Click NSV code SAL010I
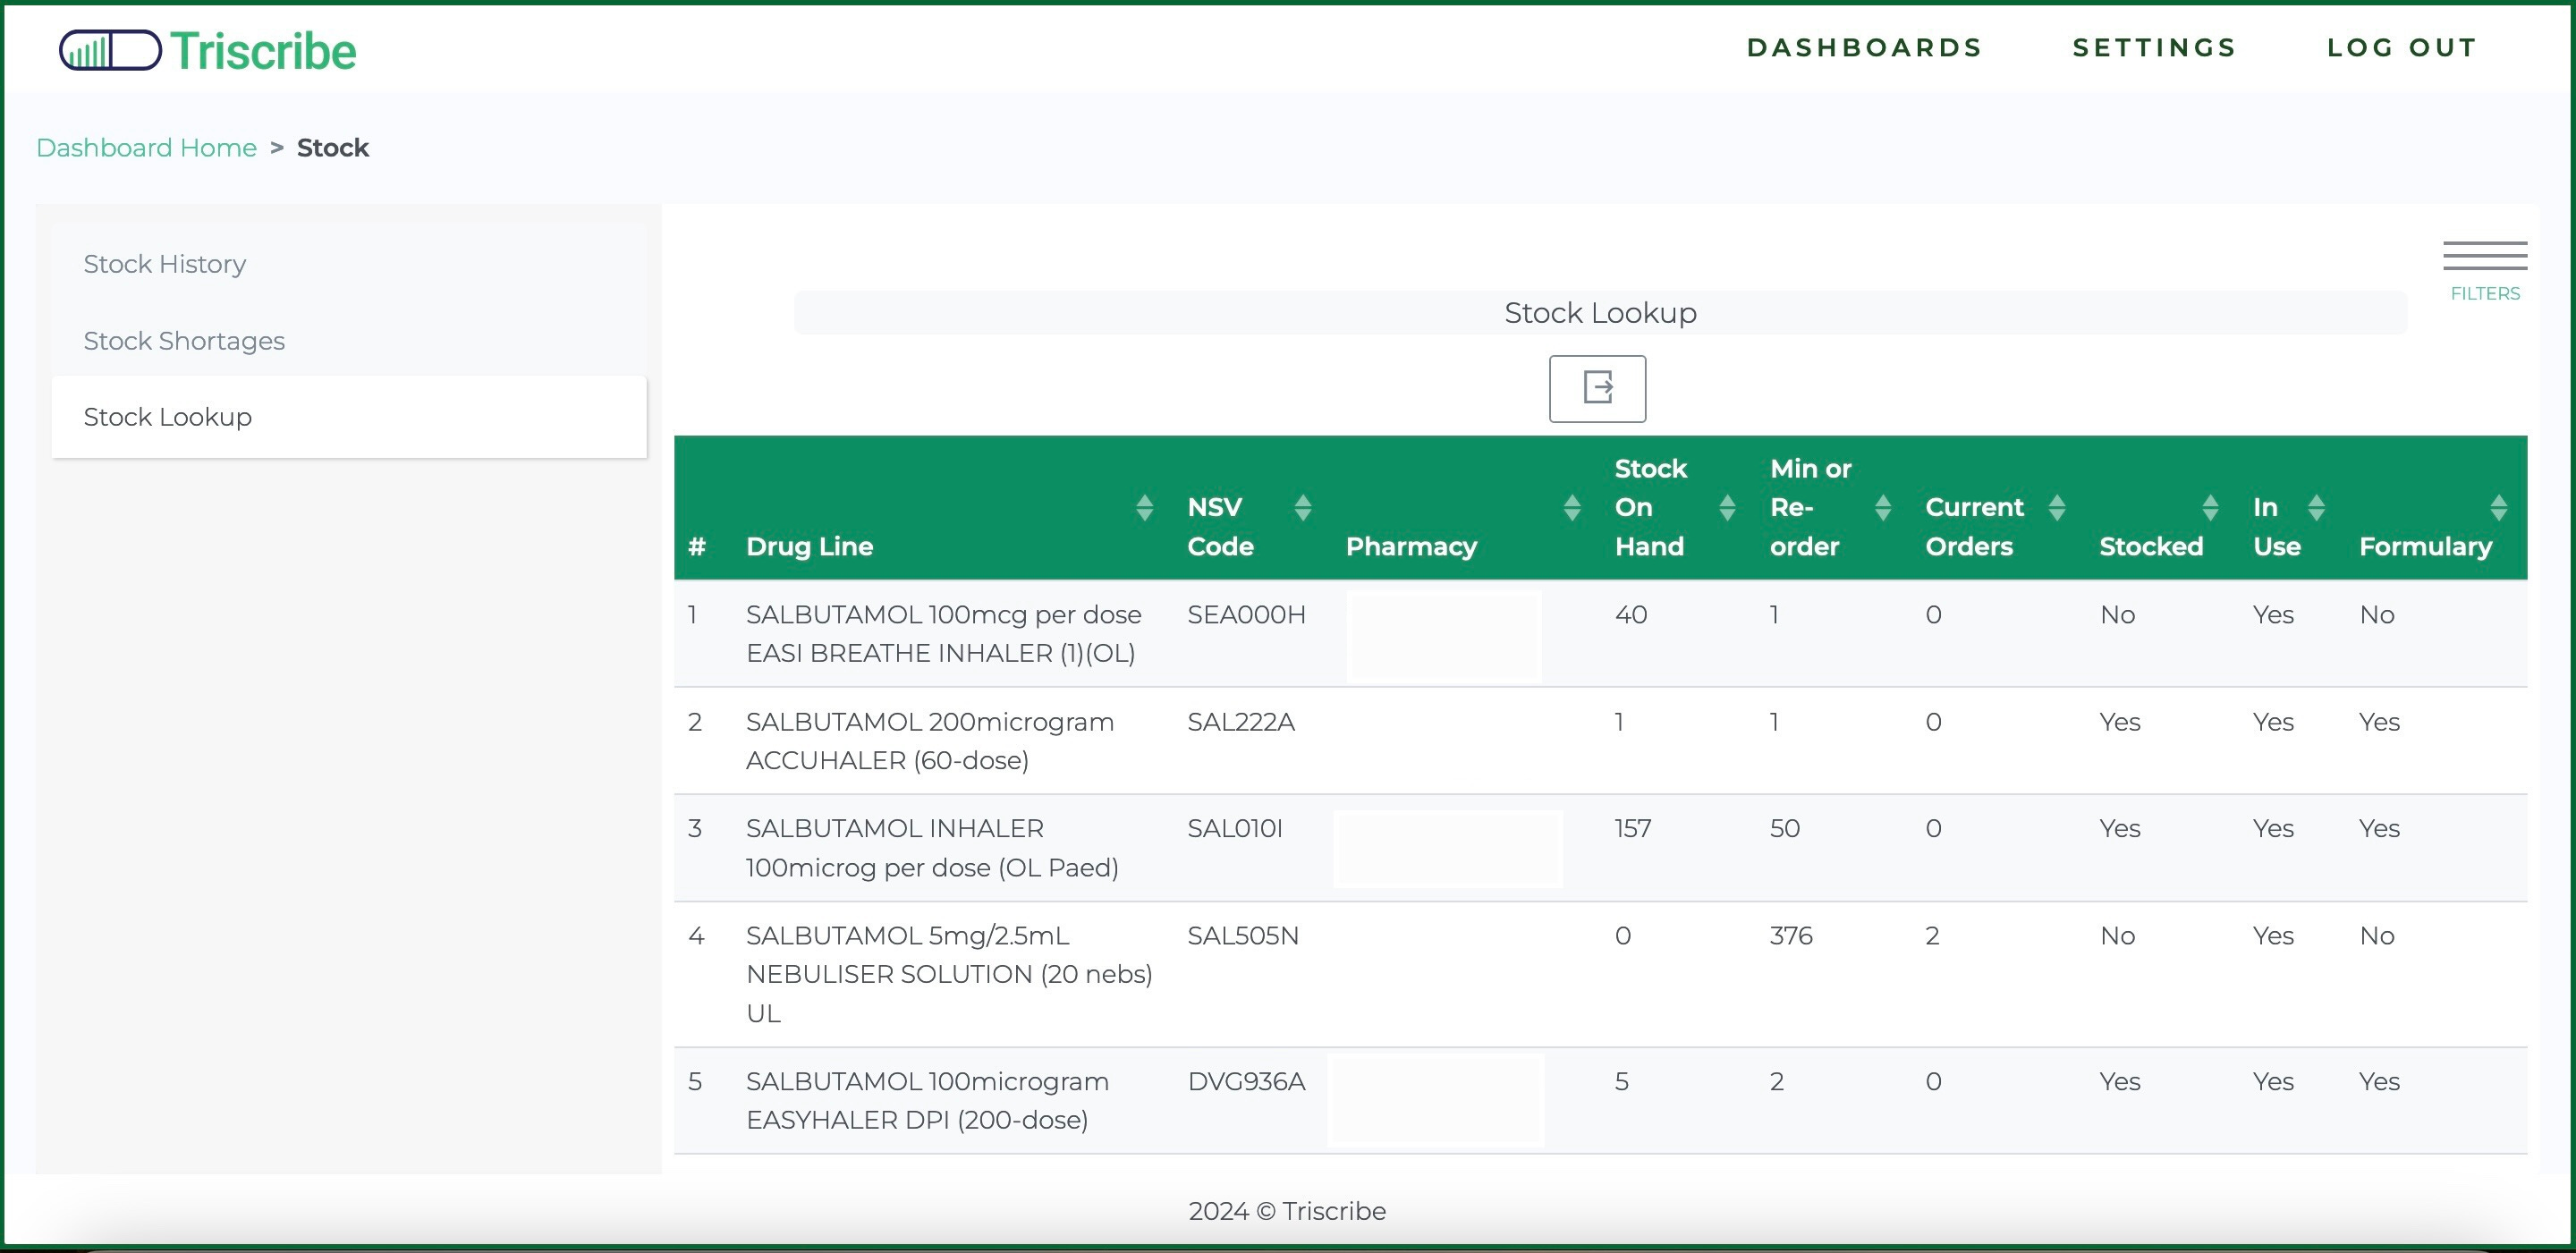Image resolution: width=2576 pixels, height=1253 pixels. pos(1235,828)
